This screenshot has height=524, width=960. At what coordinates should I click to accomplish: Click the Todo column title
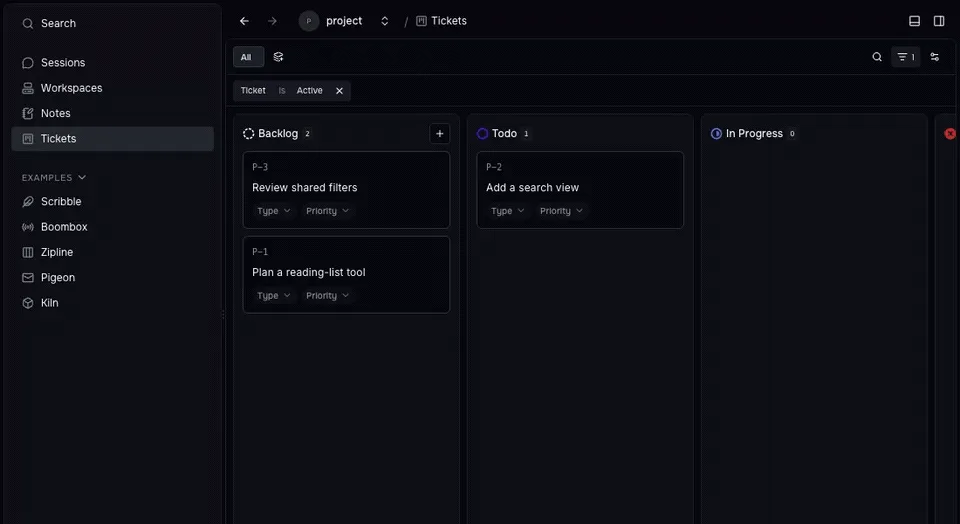pyautogui.click(x=504, y=133)
